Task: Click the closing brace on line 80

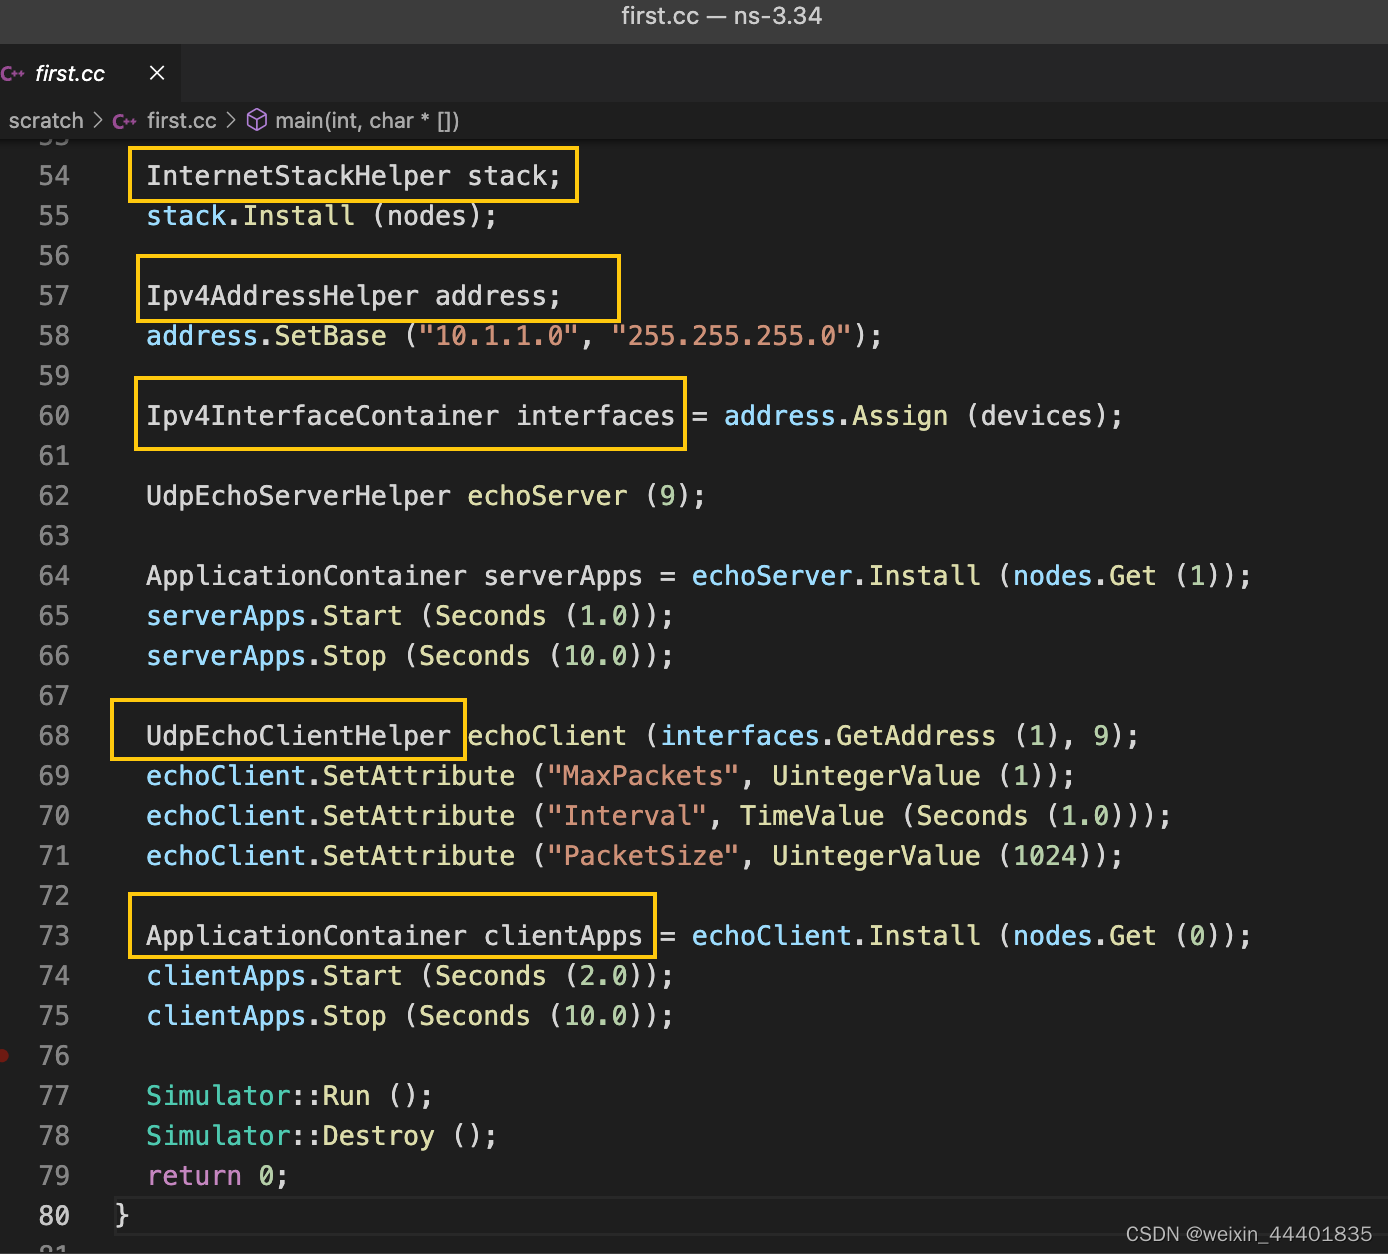Action: [x=122, y=1215]
